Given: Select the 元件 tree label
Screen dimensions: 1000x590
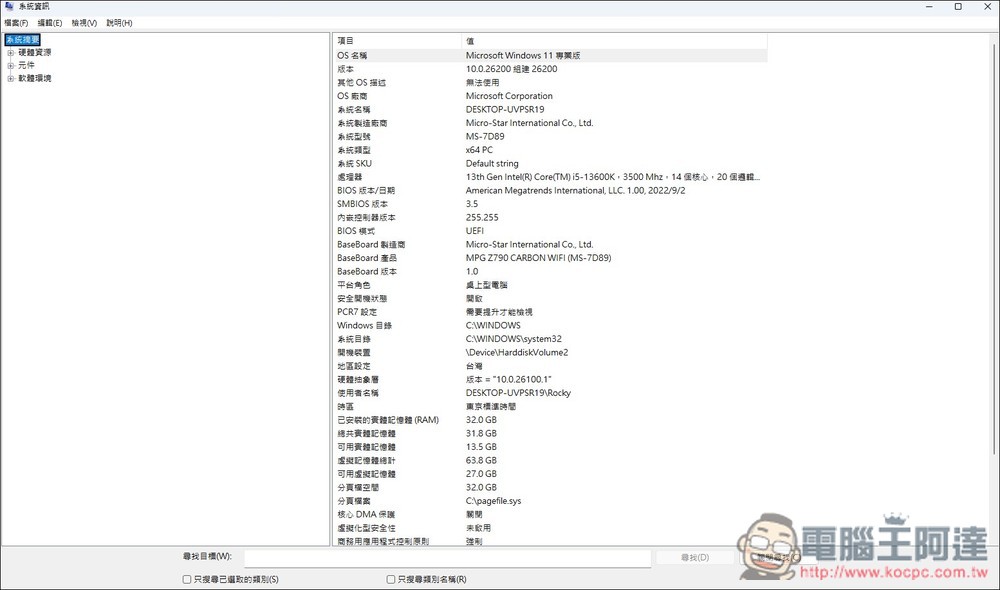Looking at the screenshot, I should point(26,65).
